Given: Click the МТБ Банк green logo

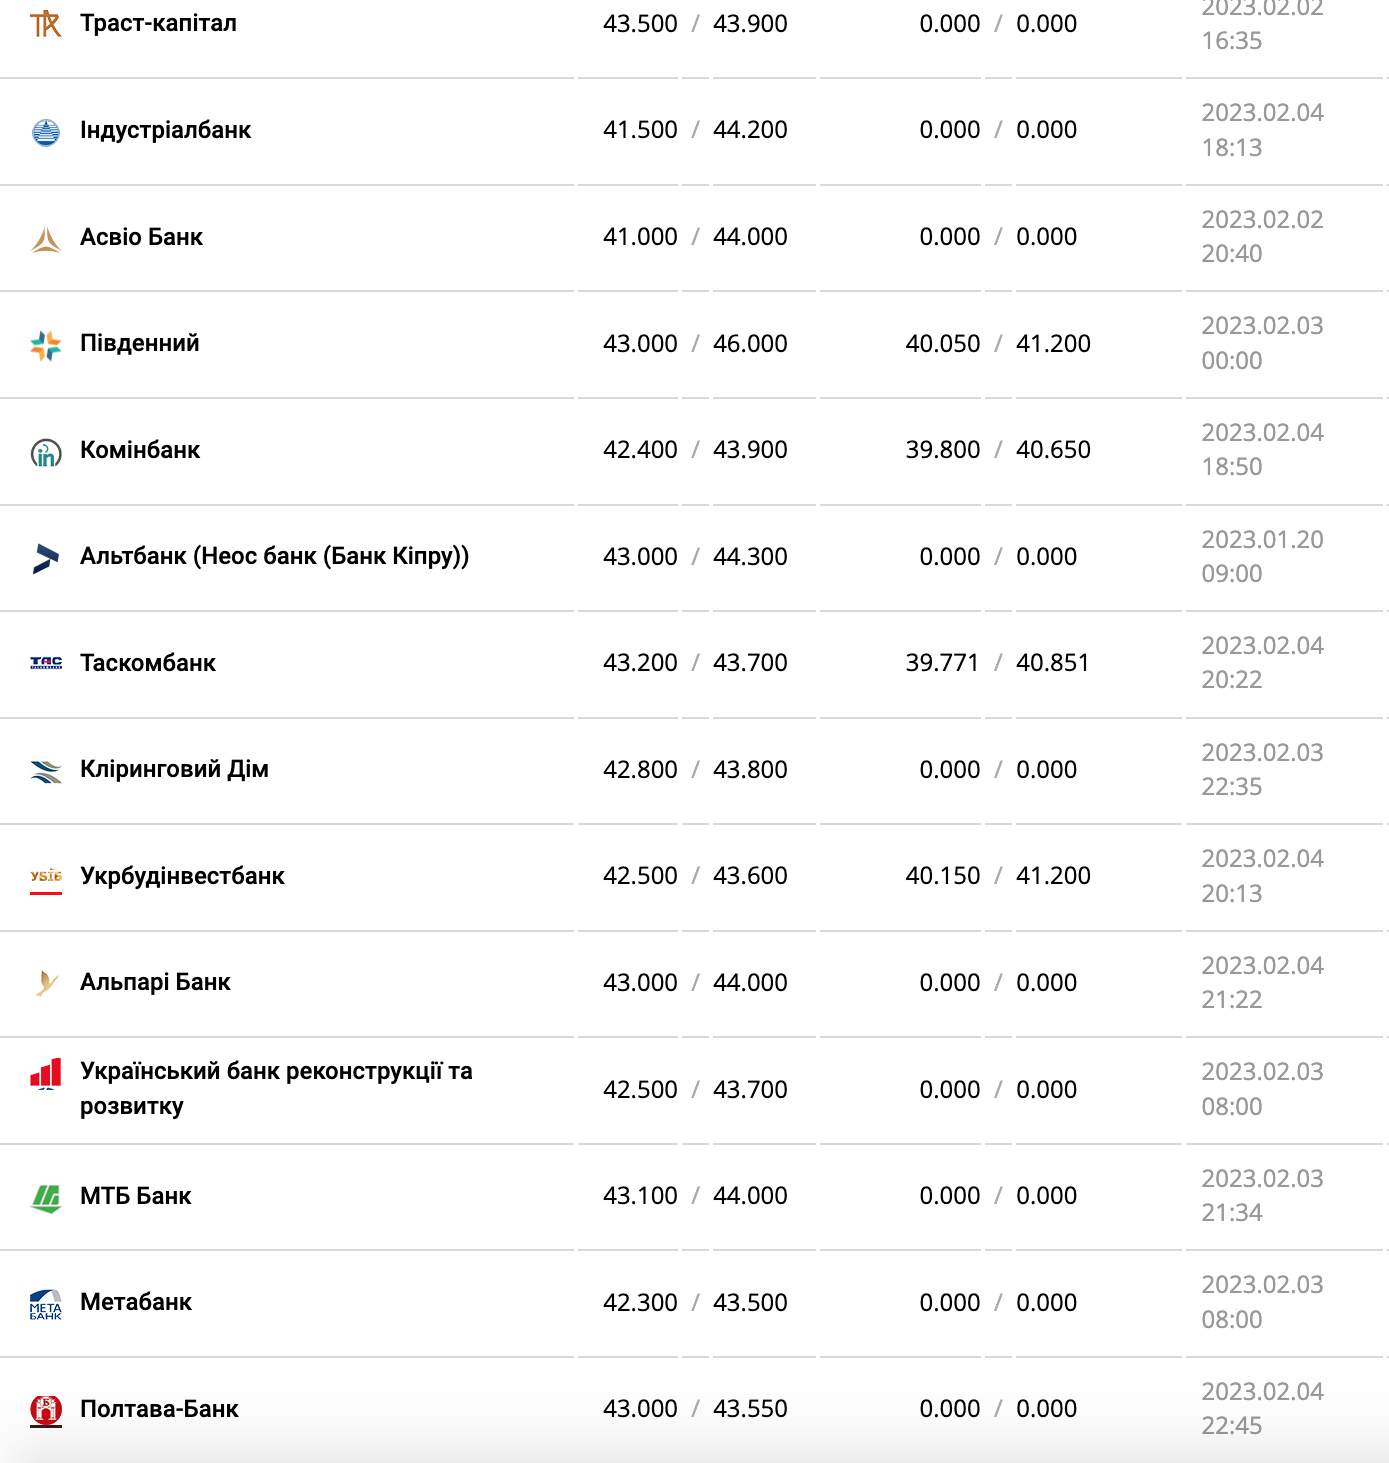Looking at the screenshot, I should 46,1197.
